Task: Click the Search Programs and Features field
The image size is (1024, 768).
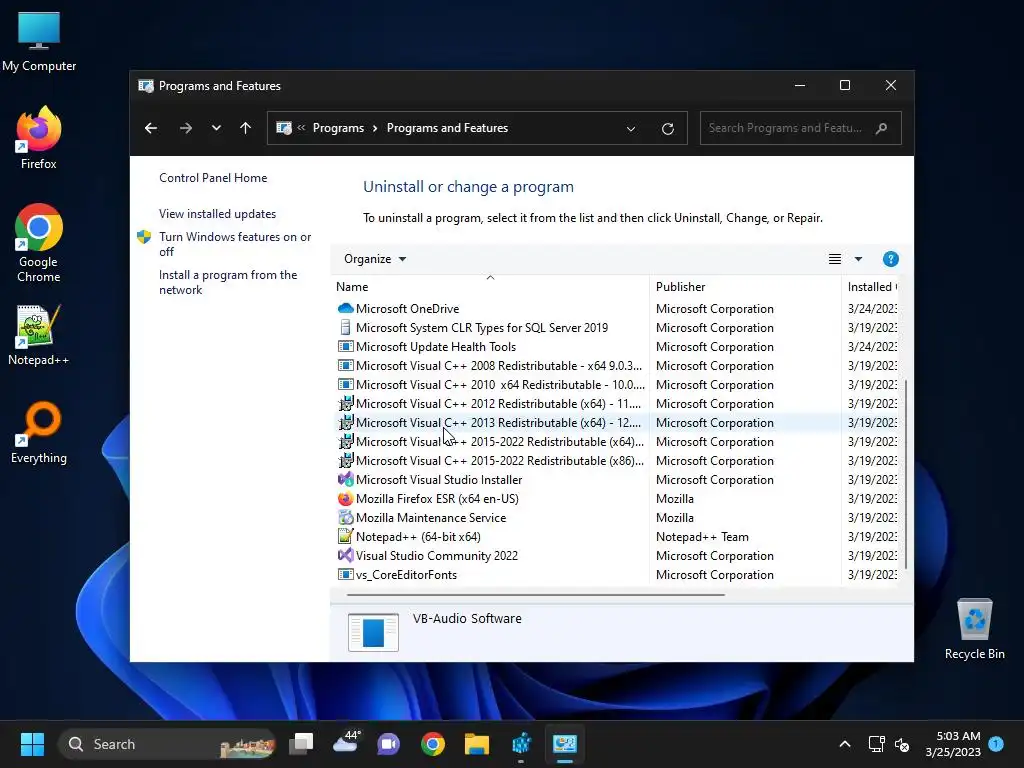Action: 801,128
